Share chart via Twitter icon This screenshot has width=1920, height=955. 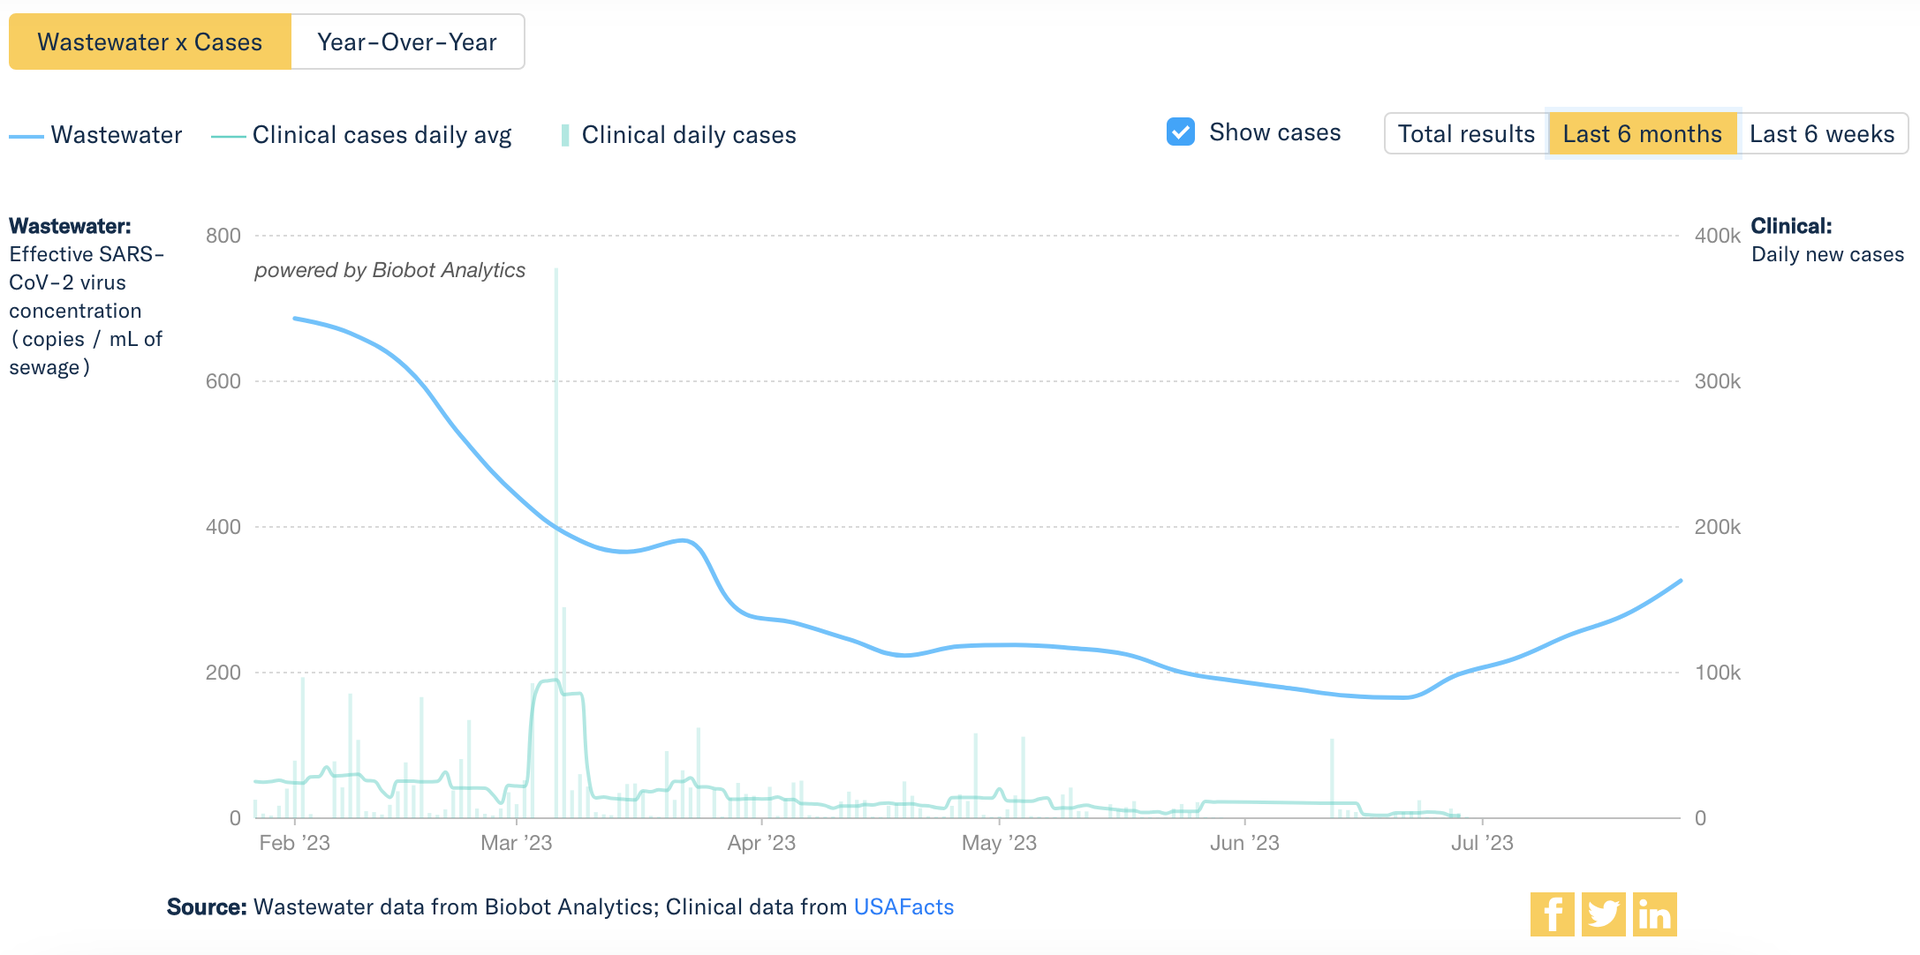1603,914
